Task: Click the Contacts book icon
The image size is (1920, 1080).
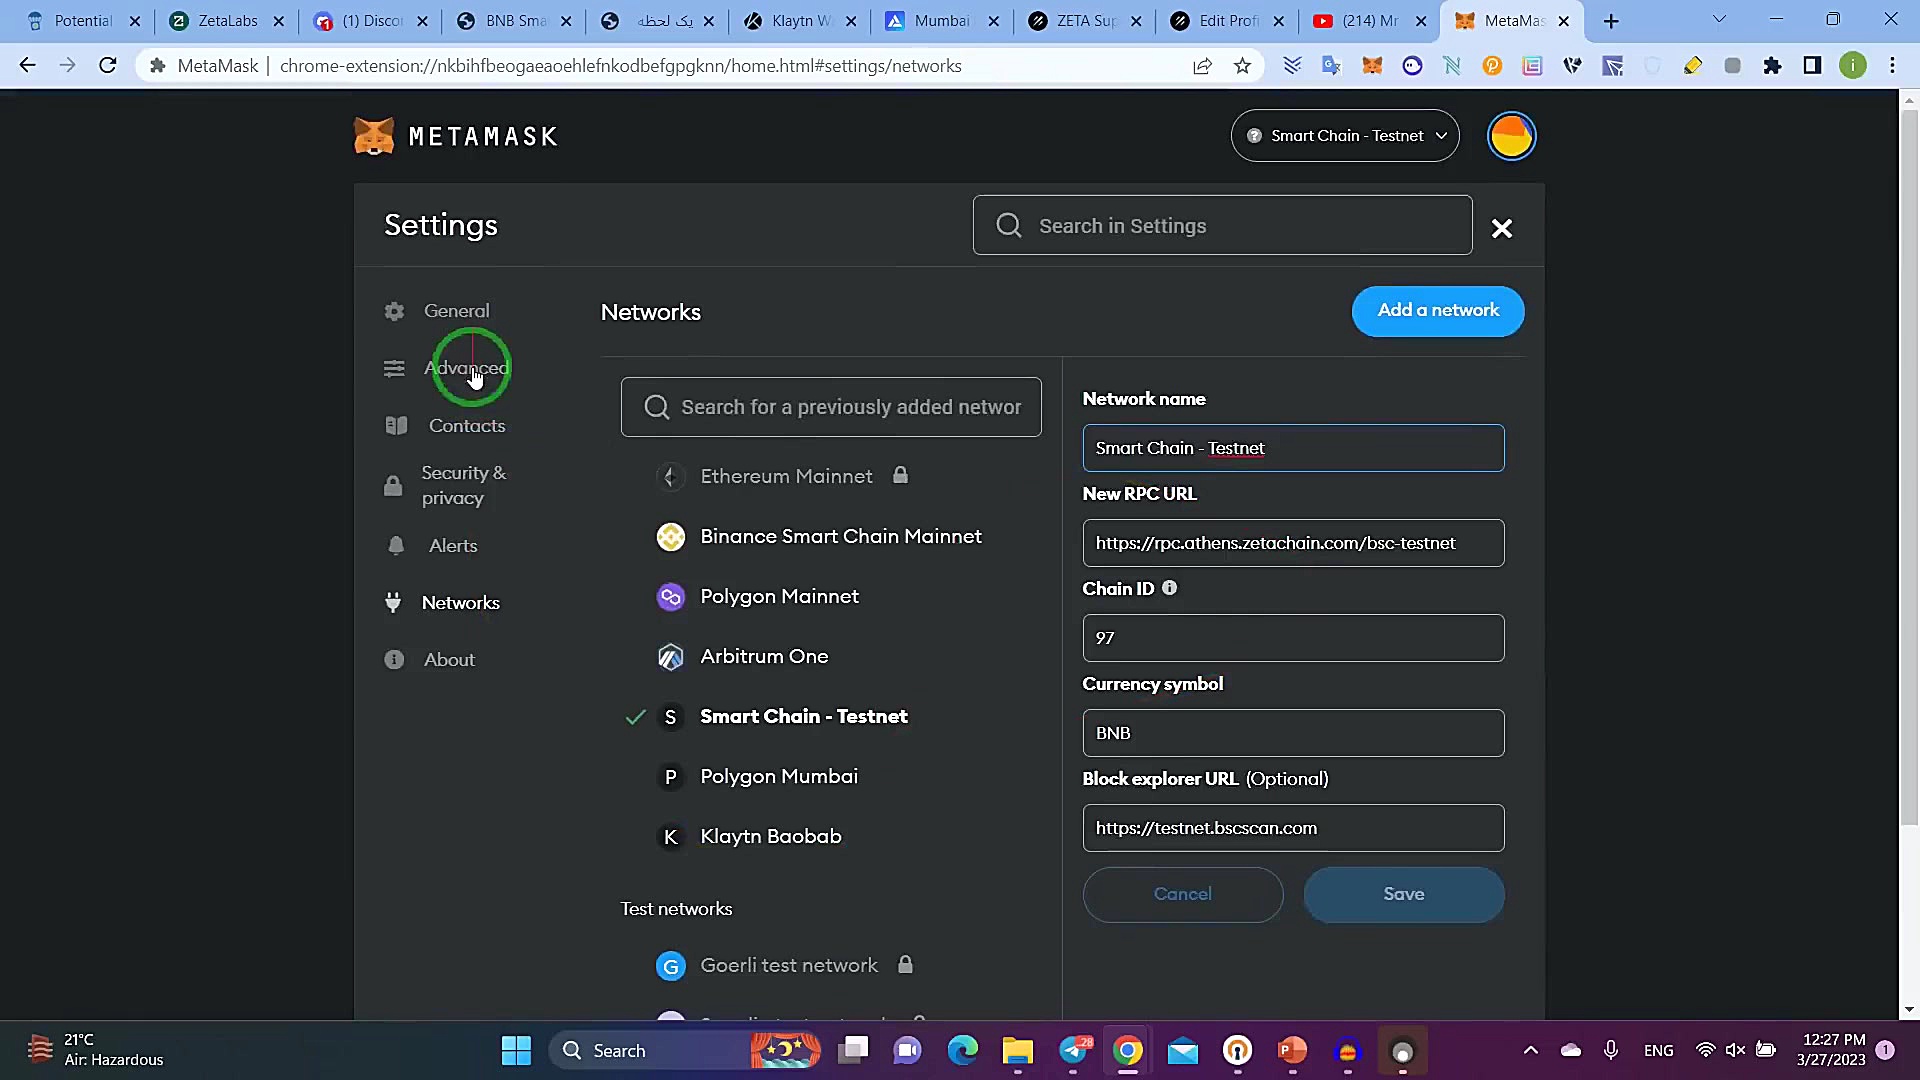Action: pos(396,425)
